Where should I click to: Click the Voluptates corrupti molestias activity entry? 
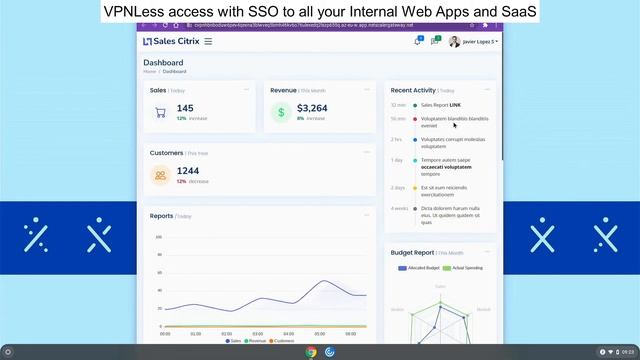pos(453,143)
